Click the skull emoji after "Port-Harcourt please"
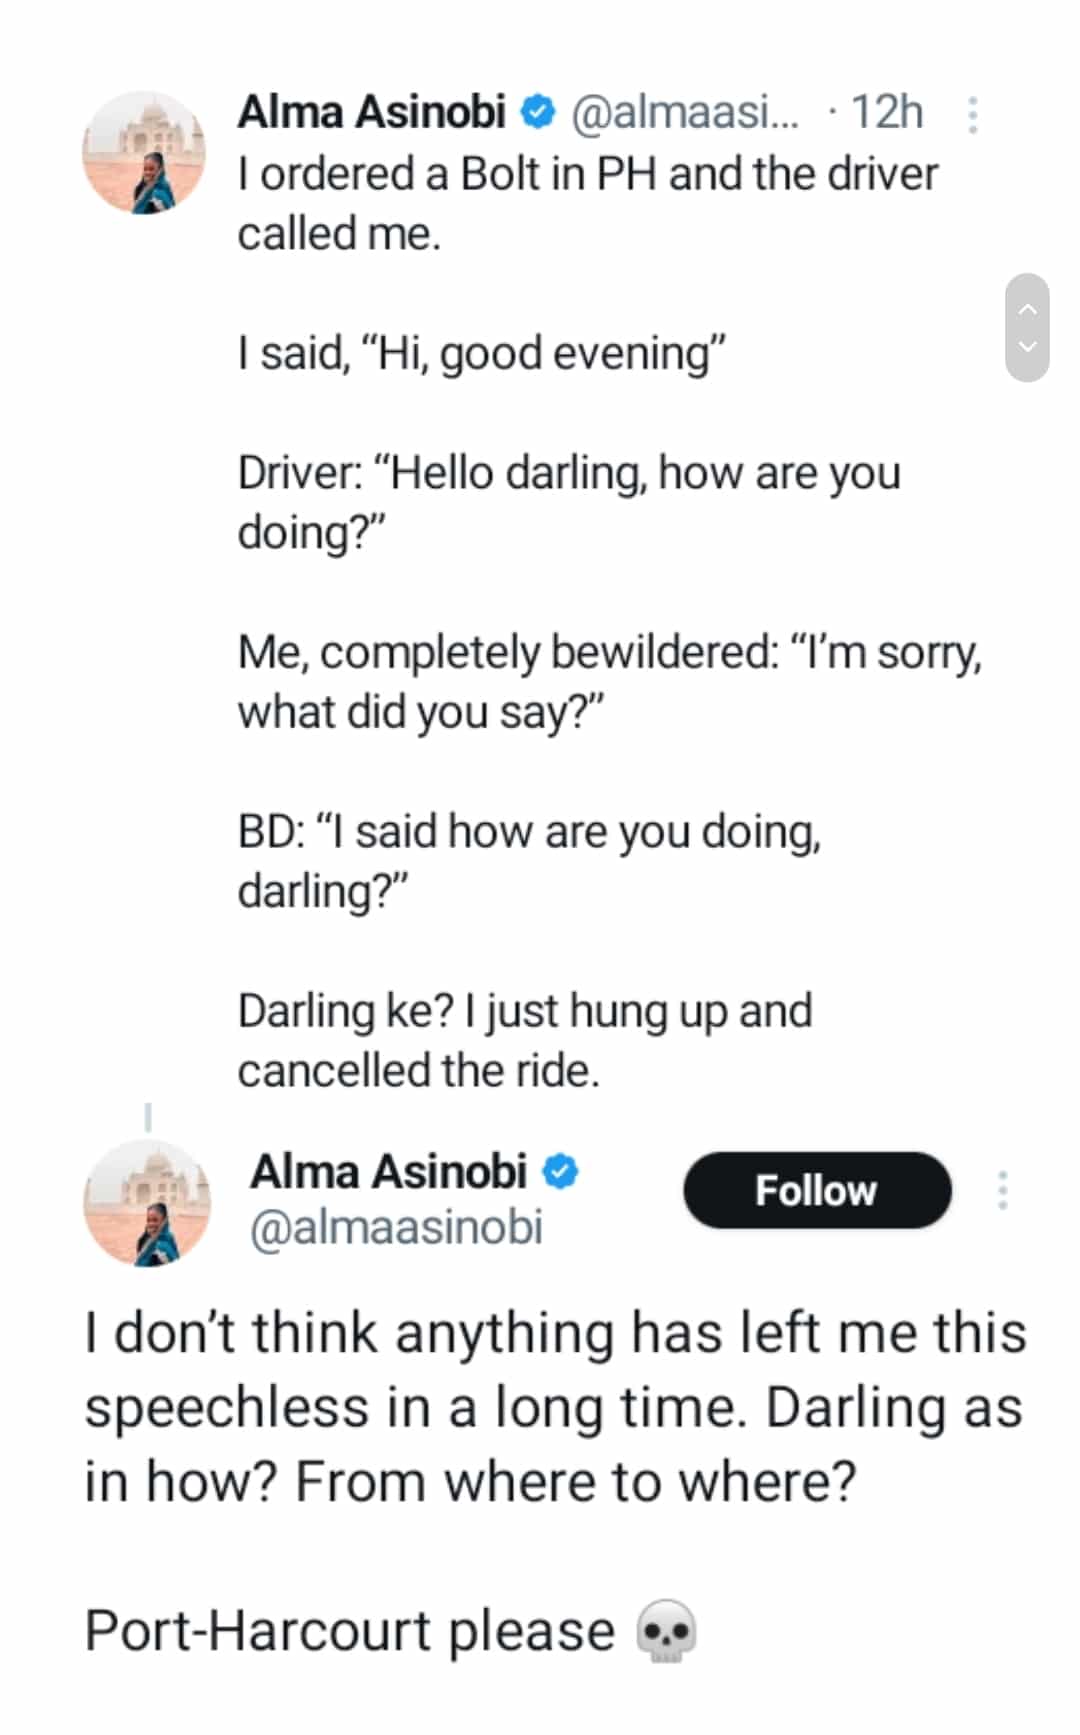Viewport: 1080px width, 1735px height. click(x=667, y=1630)
